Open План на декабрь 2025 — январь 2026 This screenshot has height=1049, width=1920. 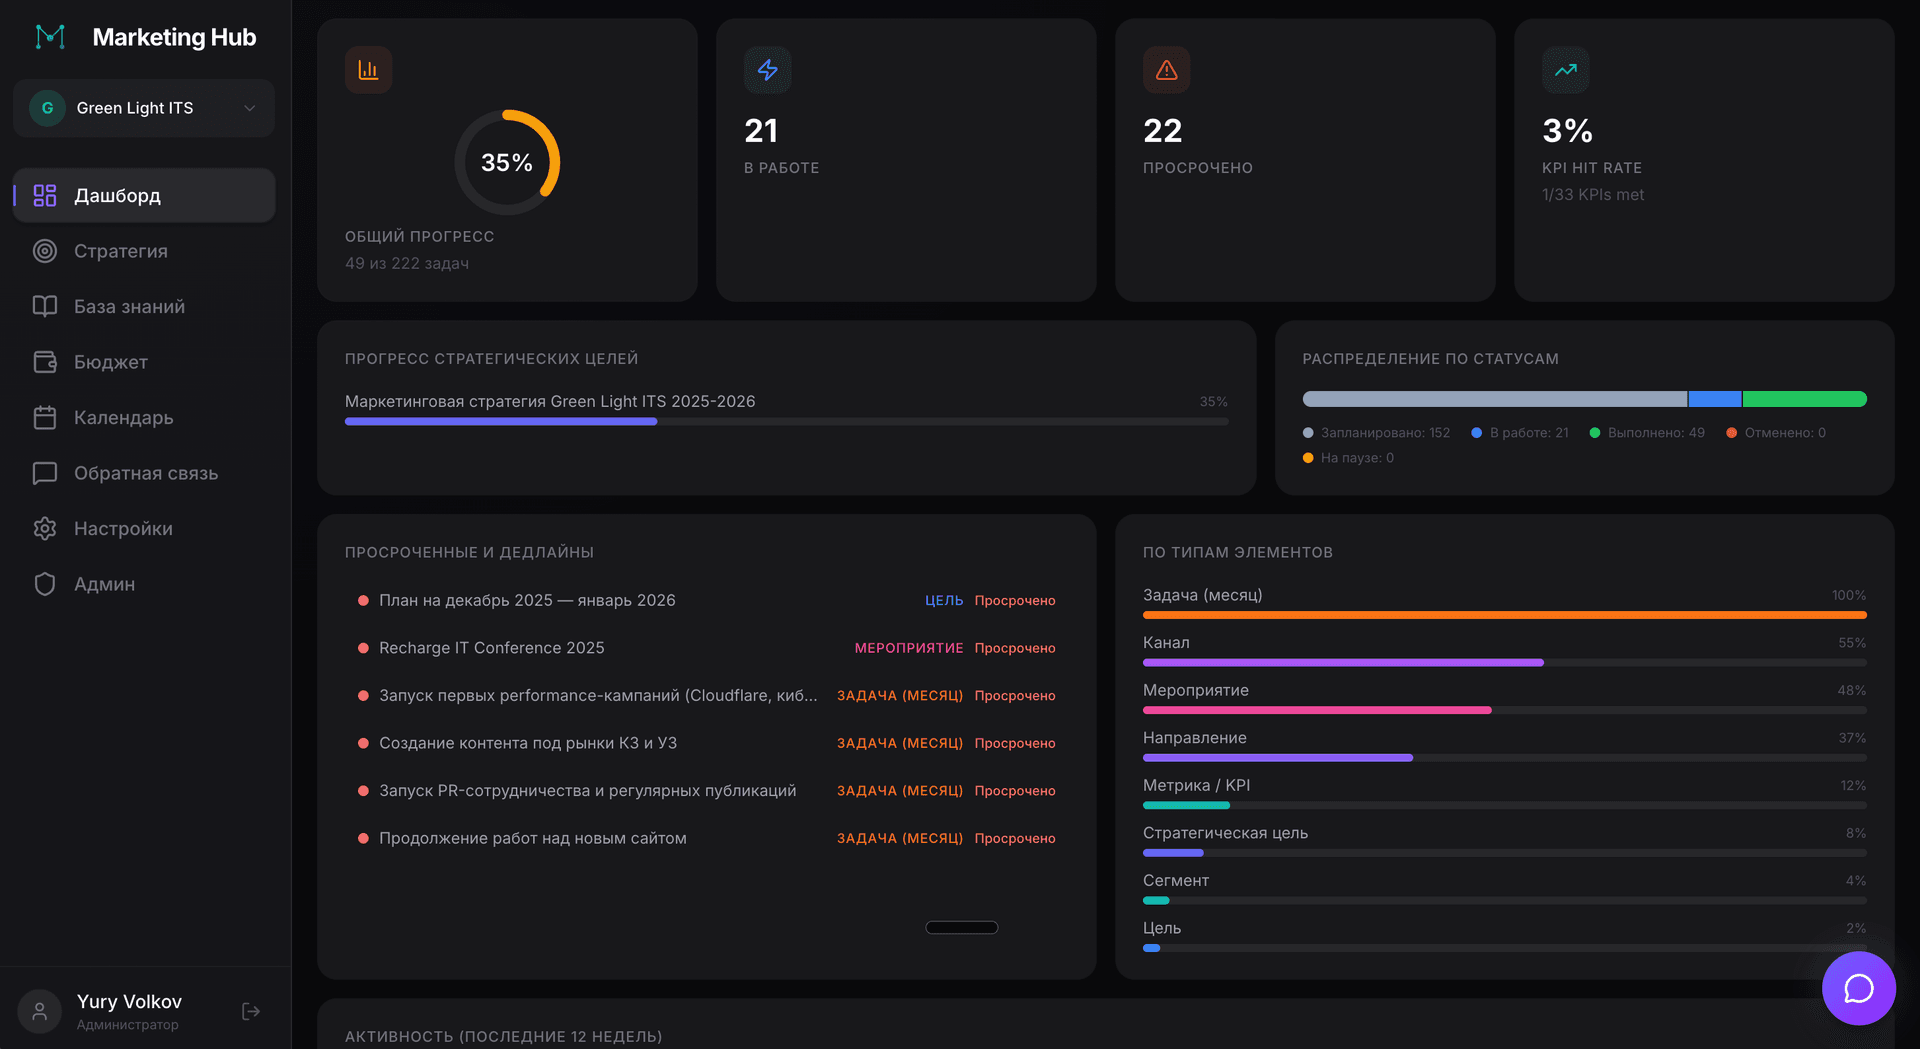coord(527,600)
